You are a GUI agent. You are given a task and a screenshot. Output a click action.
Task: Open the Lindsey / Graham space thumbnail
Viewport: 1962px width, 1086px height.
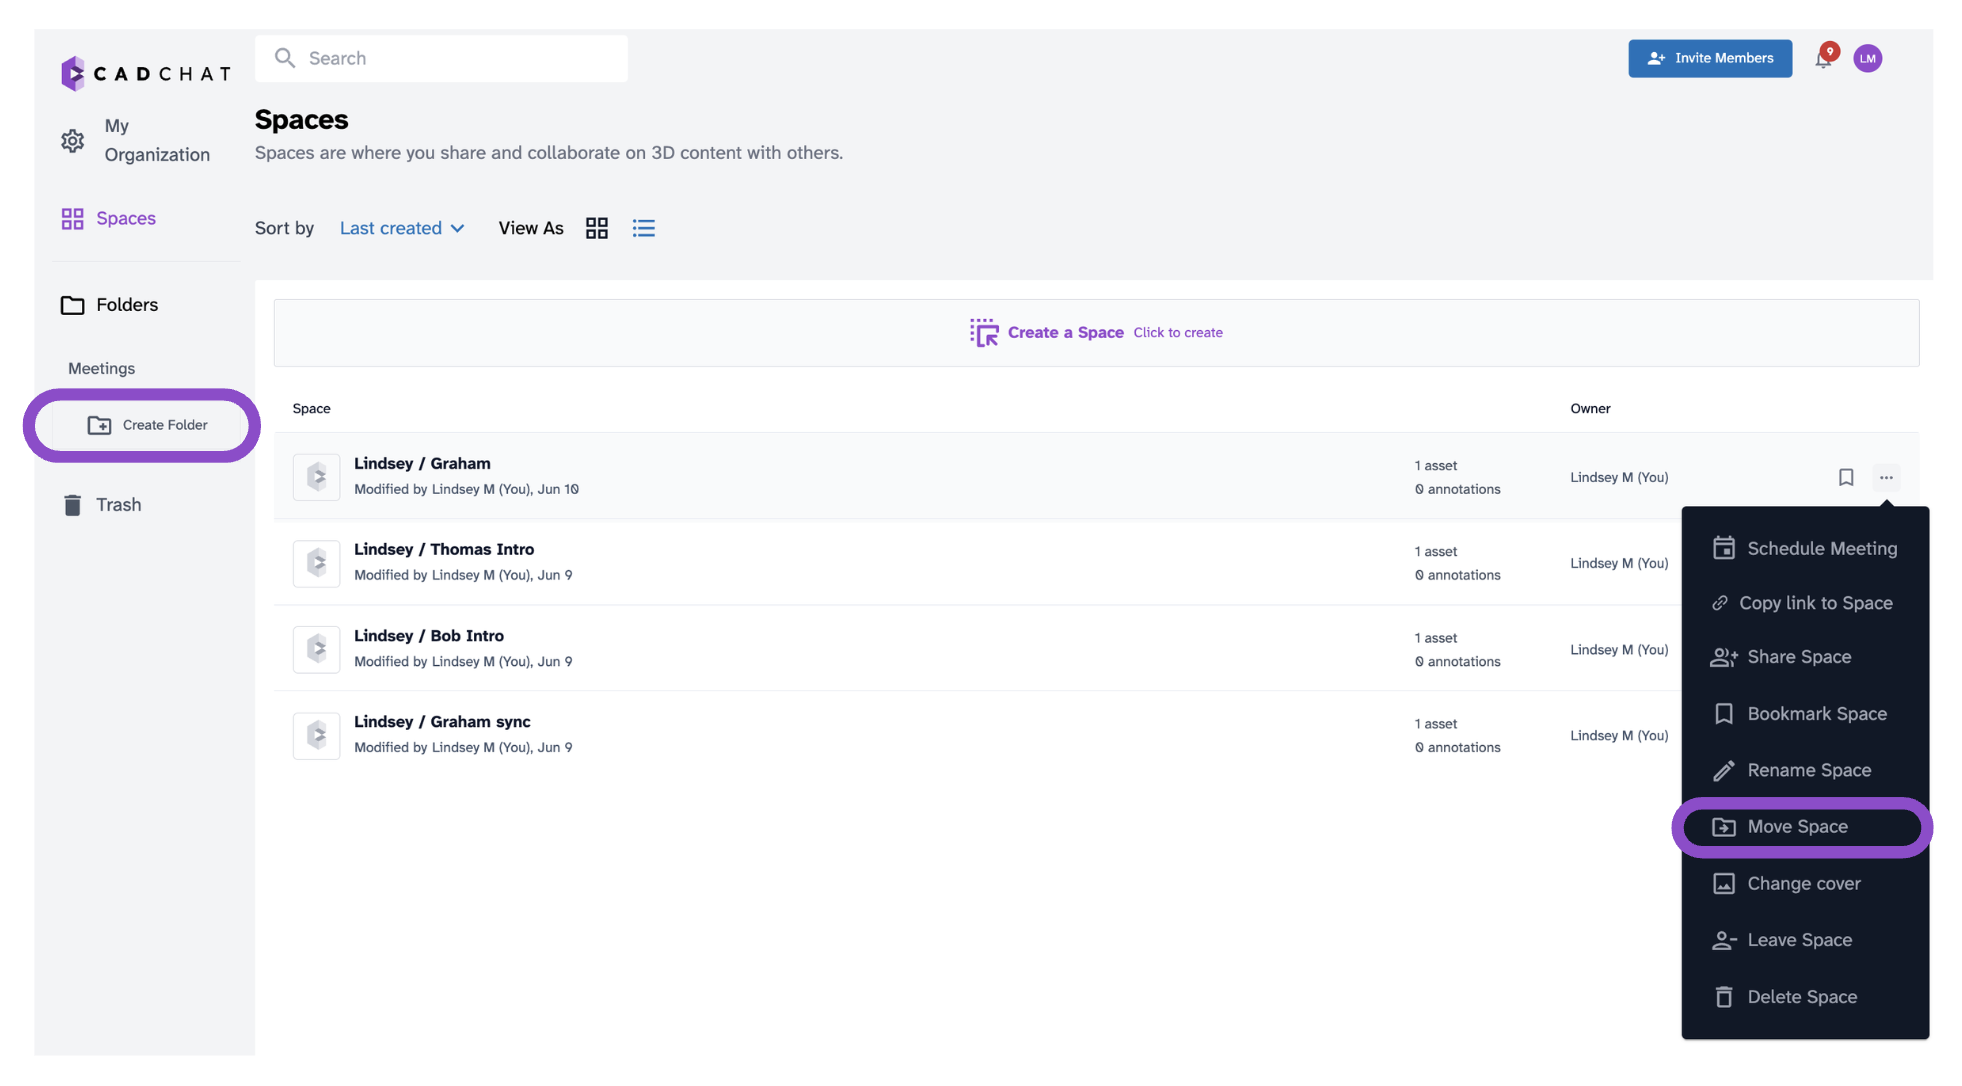[316, 477]
